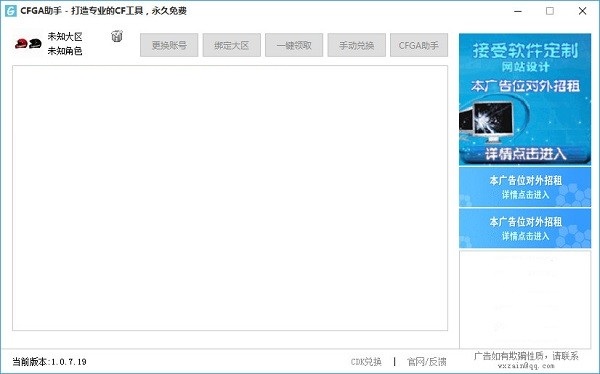Image resolution: width=600 pixels, height=374 pixels.
Task: Click the 一键领取 button
Action: coord(294,45)
